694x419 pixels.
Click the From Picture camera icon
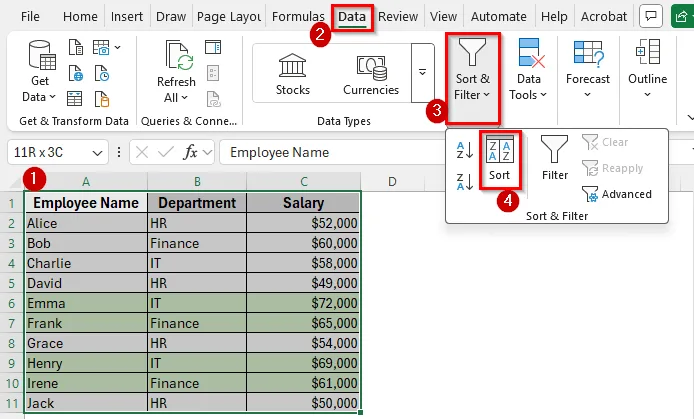[101, 47]
